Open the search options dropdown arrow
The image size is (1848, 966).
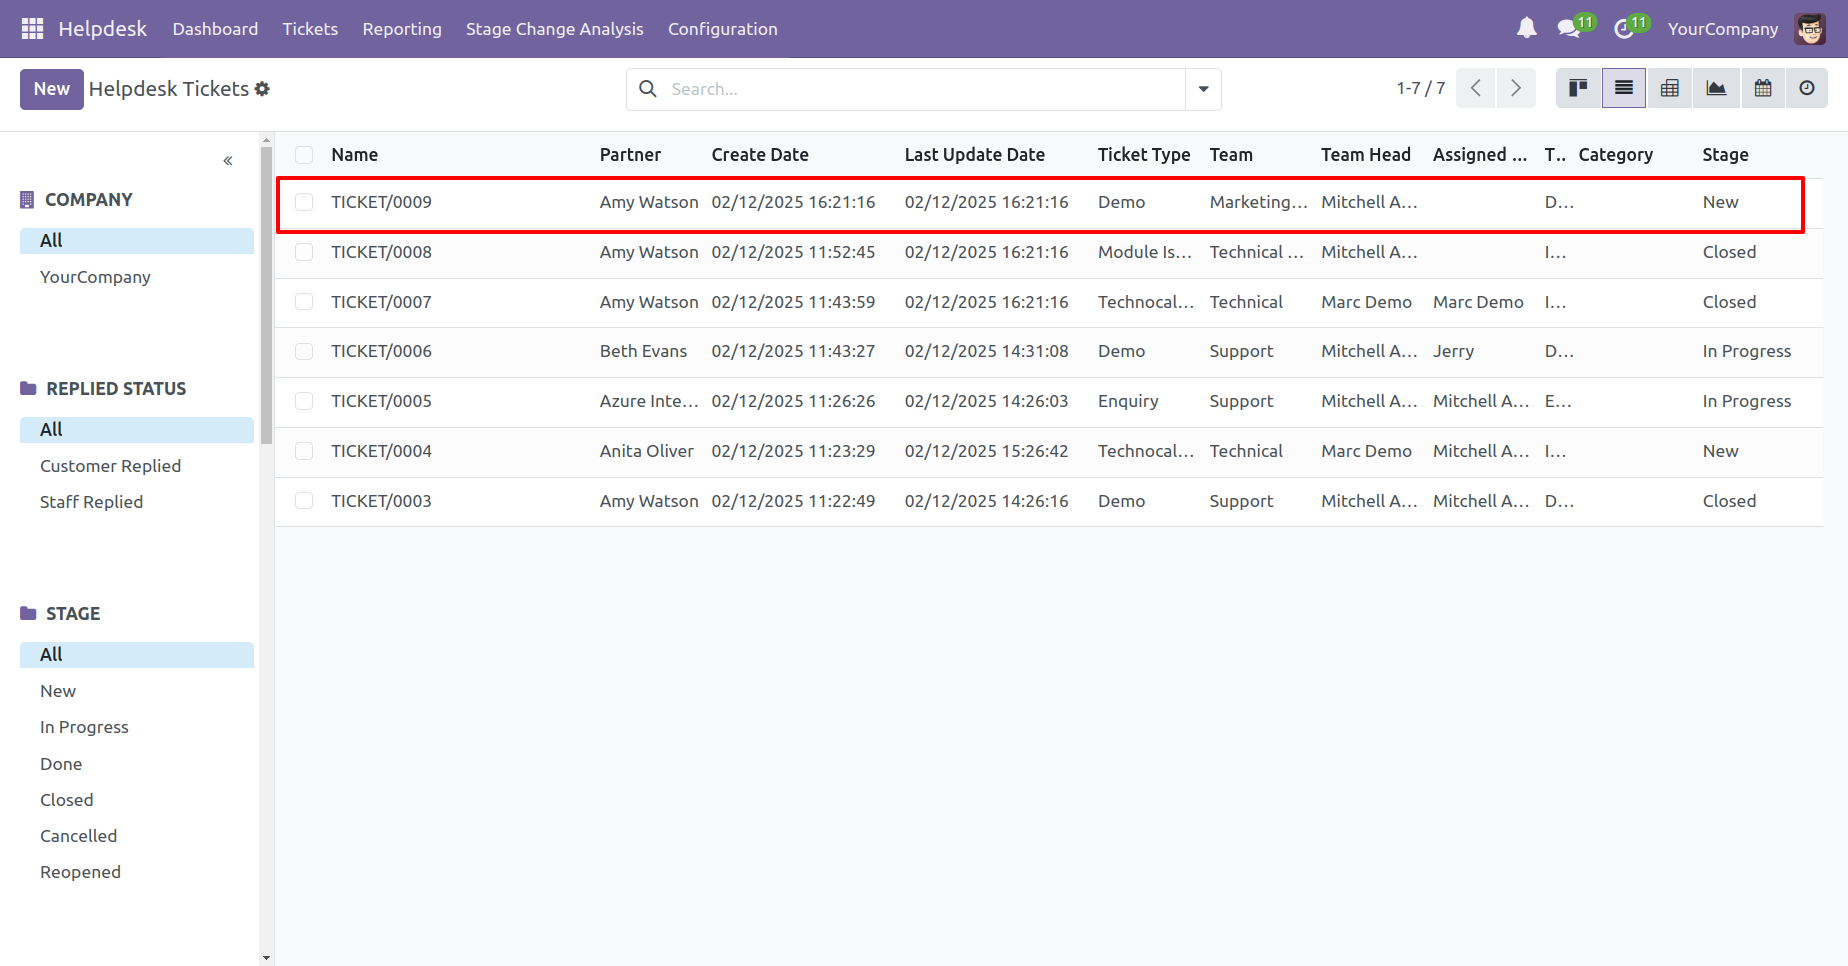pyautogui.click(x=1203, y=89)
